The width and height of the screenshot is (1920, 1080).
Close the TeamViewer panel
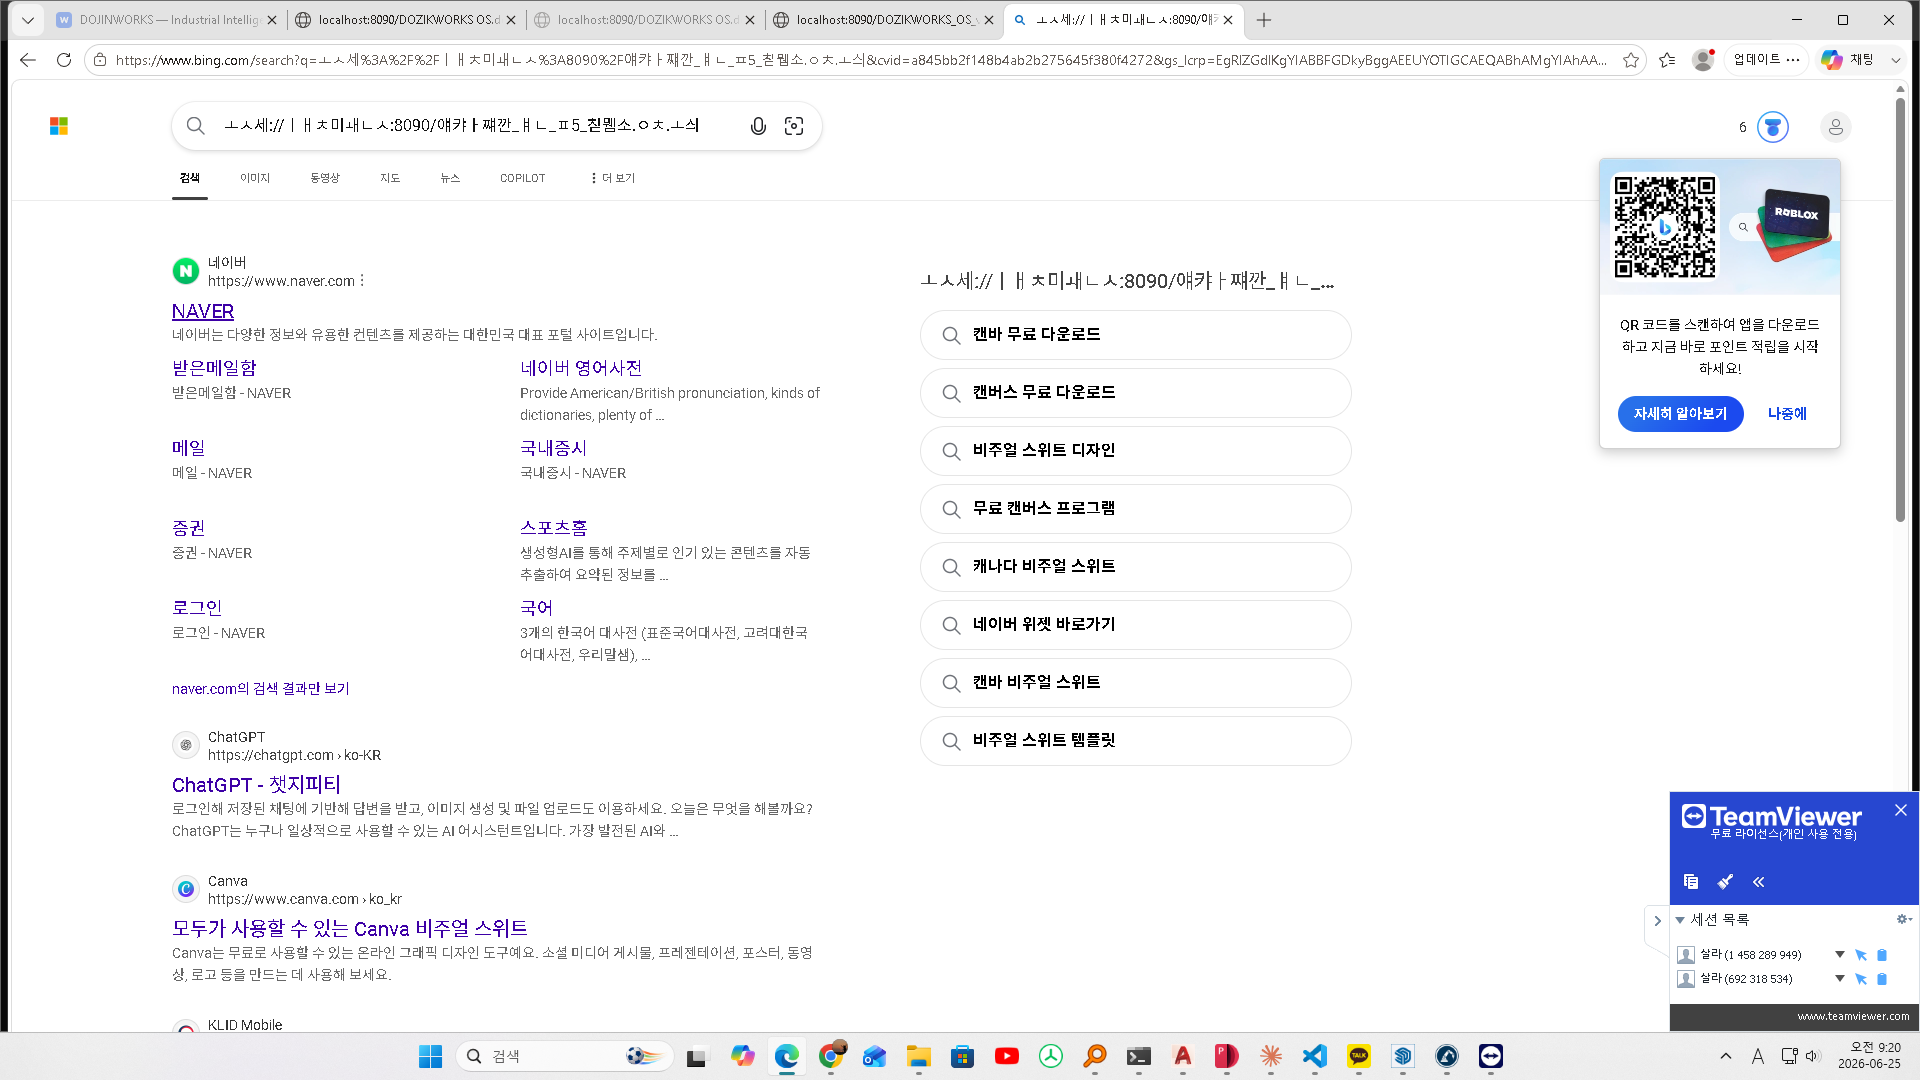[x=1901, y=810]
